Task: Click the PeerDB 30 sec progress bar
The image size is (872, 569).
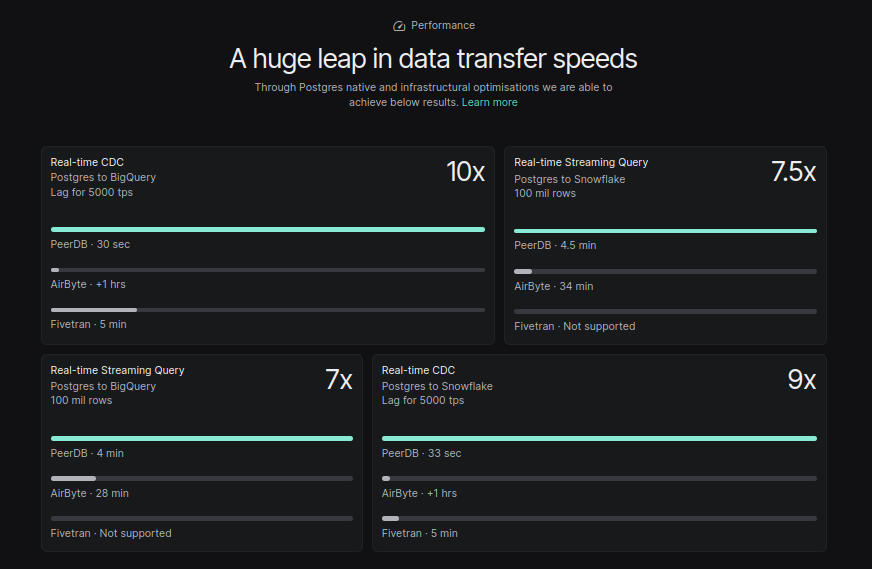Action: pos(267,229)
